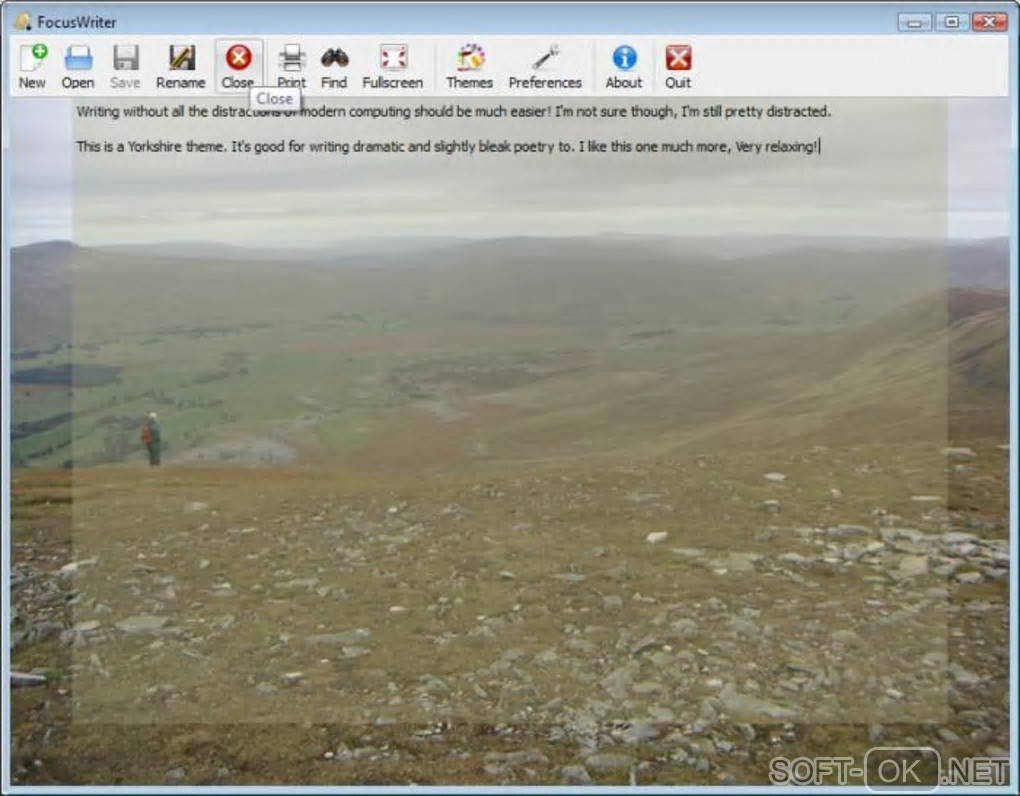Maximize the FocusWriter window
This screenshot has height=796, width=1020.
coord(952,22)
